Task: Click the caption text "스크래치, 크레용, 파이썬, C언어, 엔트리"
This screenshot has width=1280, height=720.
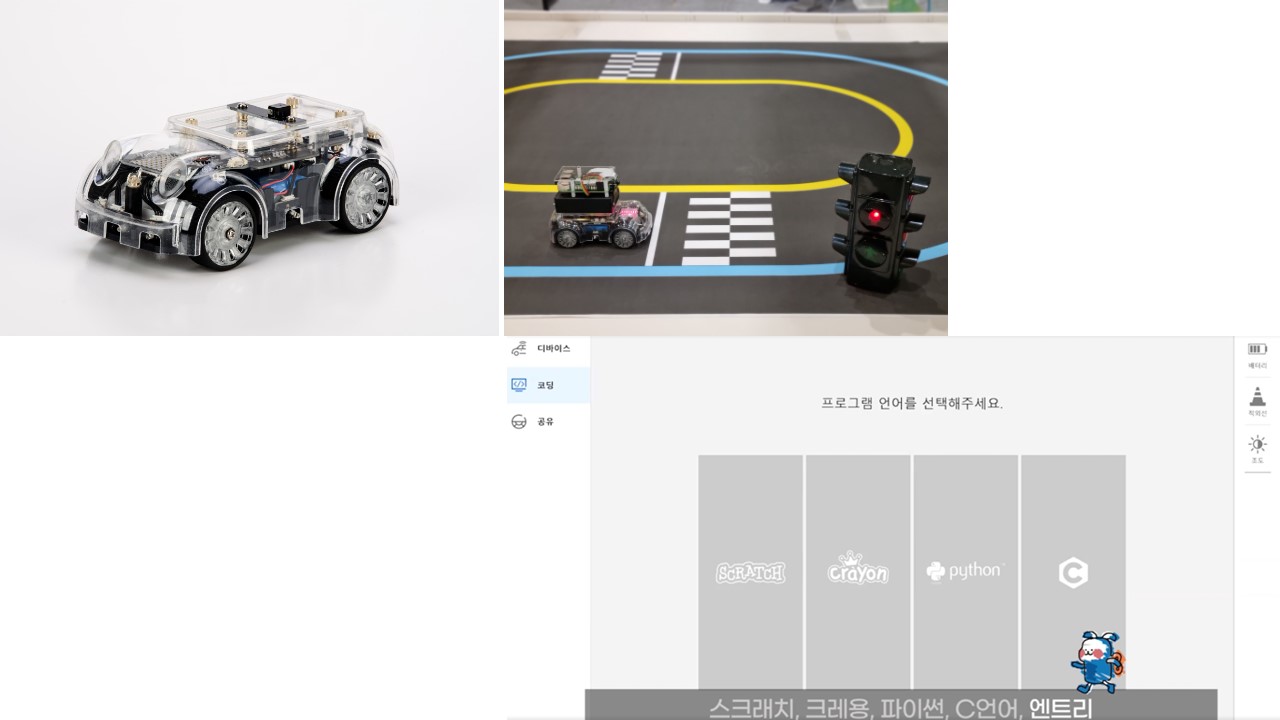Action: (901, 708)
